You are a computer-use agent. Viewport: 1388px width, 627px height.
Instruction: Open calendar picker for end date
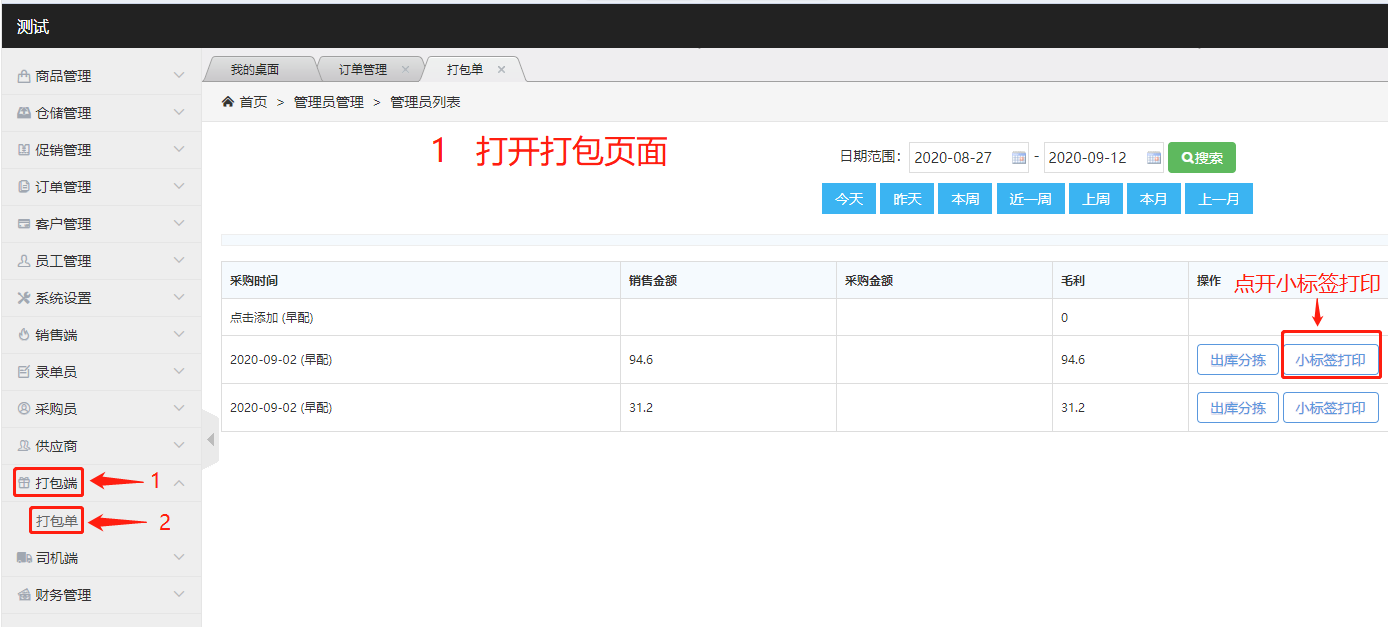pyautogui.click(x=1153, y=158)
